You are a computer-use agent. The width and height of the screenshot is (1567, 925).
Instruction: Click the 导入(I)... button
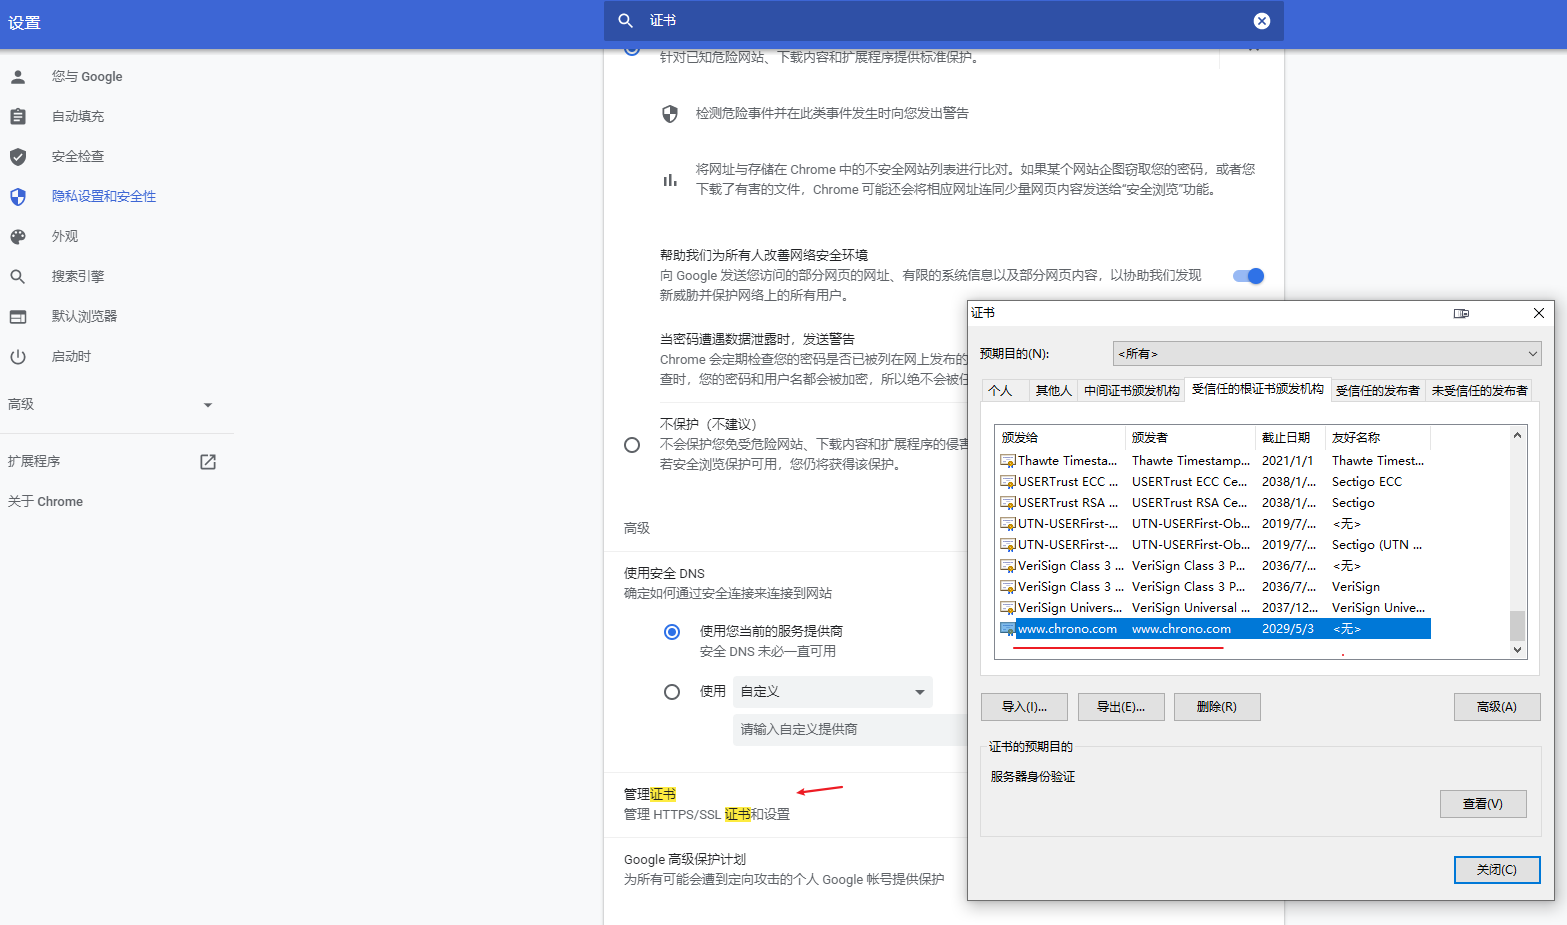click(x=1024, y=707)
